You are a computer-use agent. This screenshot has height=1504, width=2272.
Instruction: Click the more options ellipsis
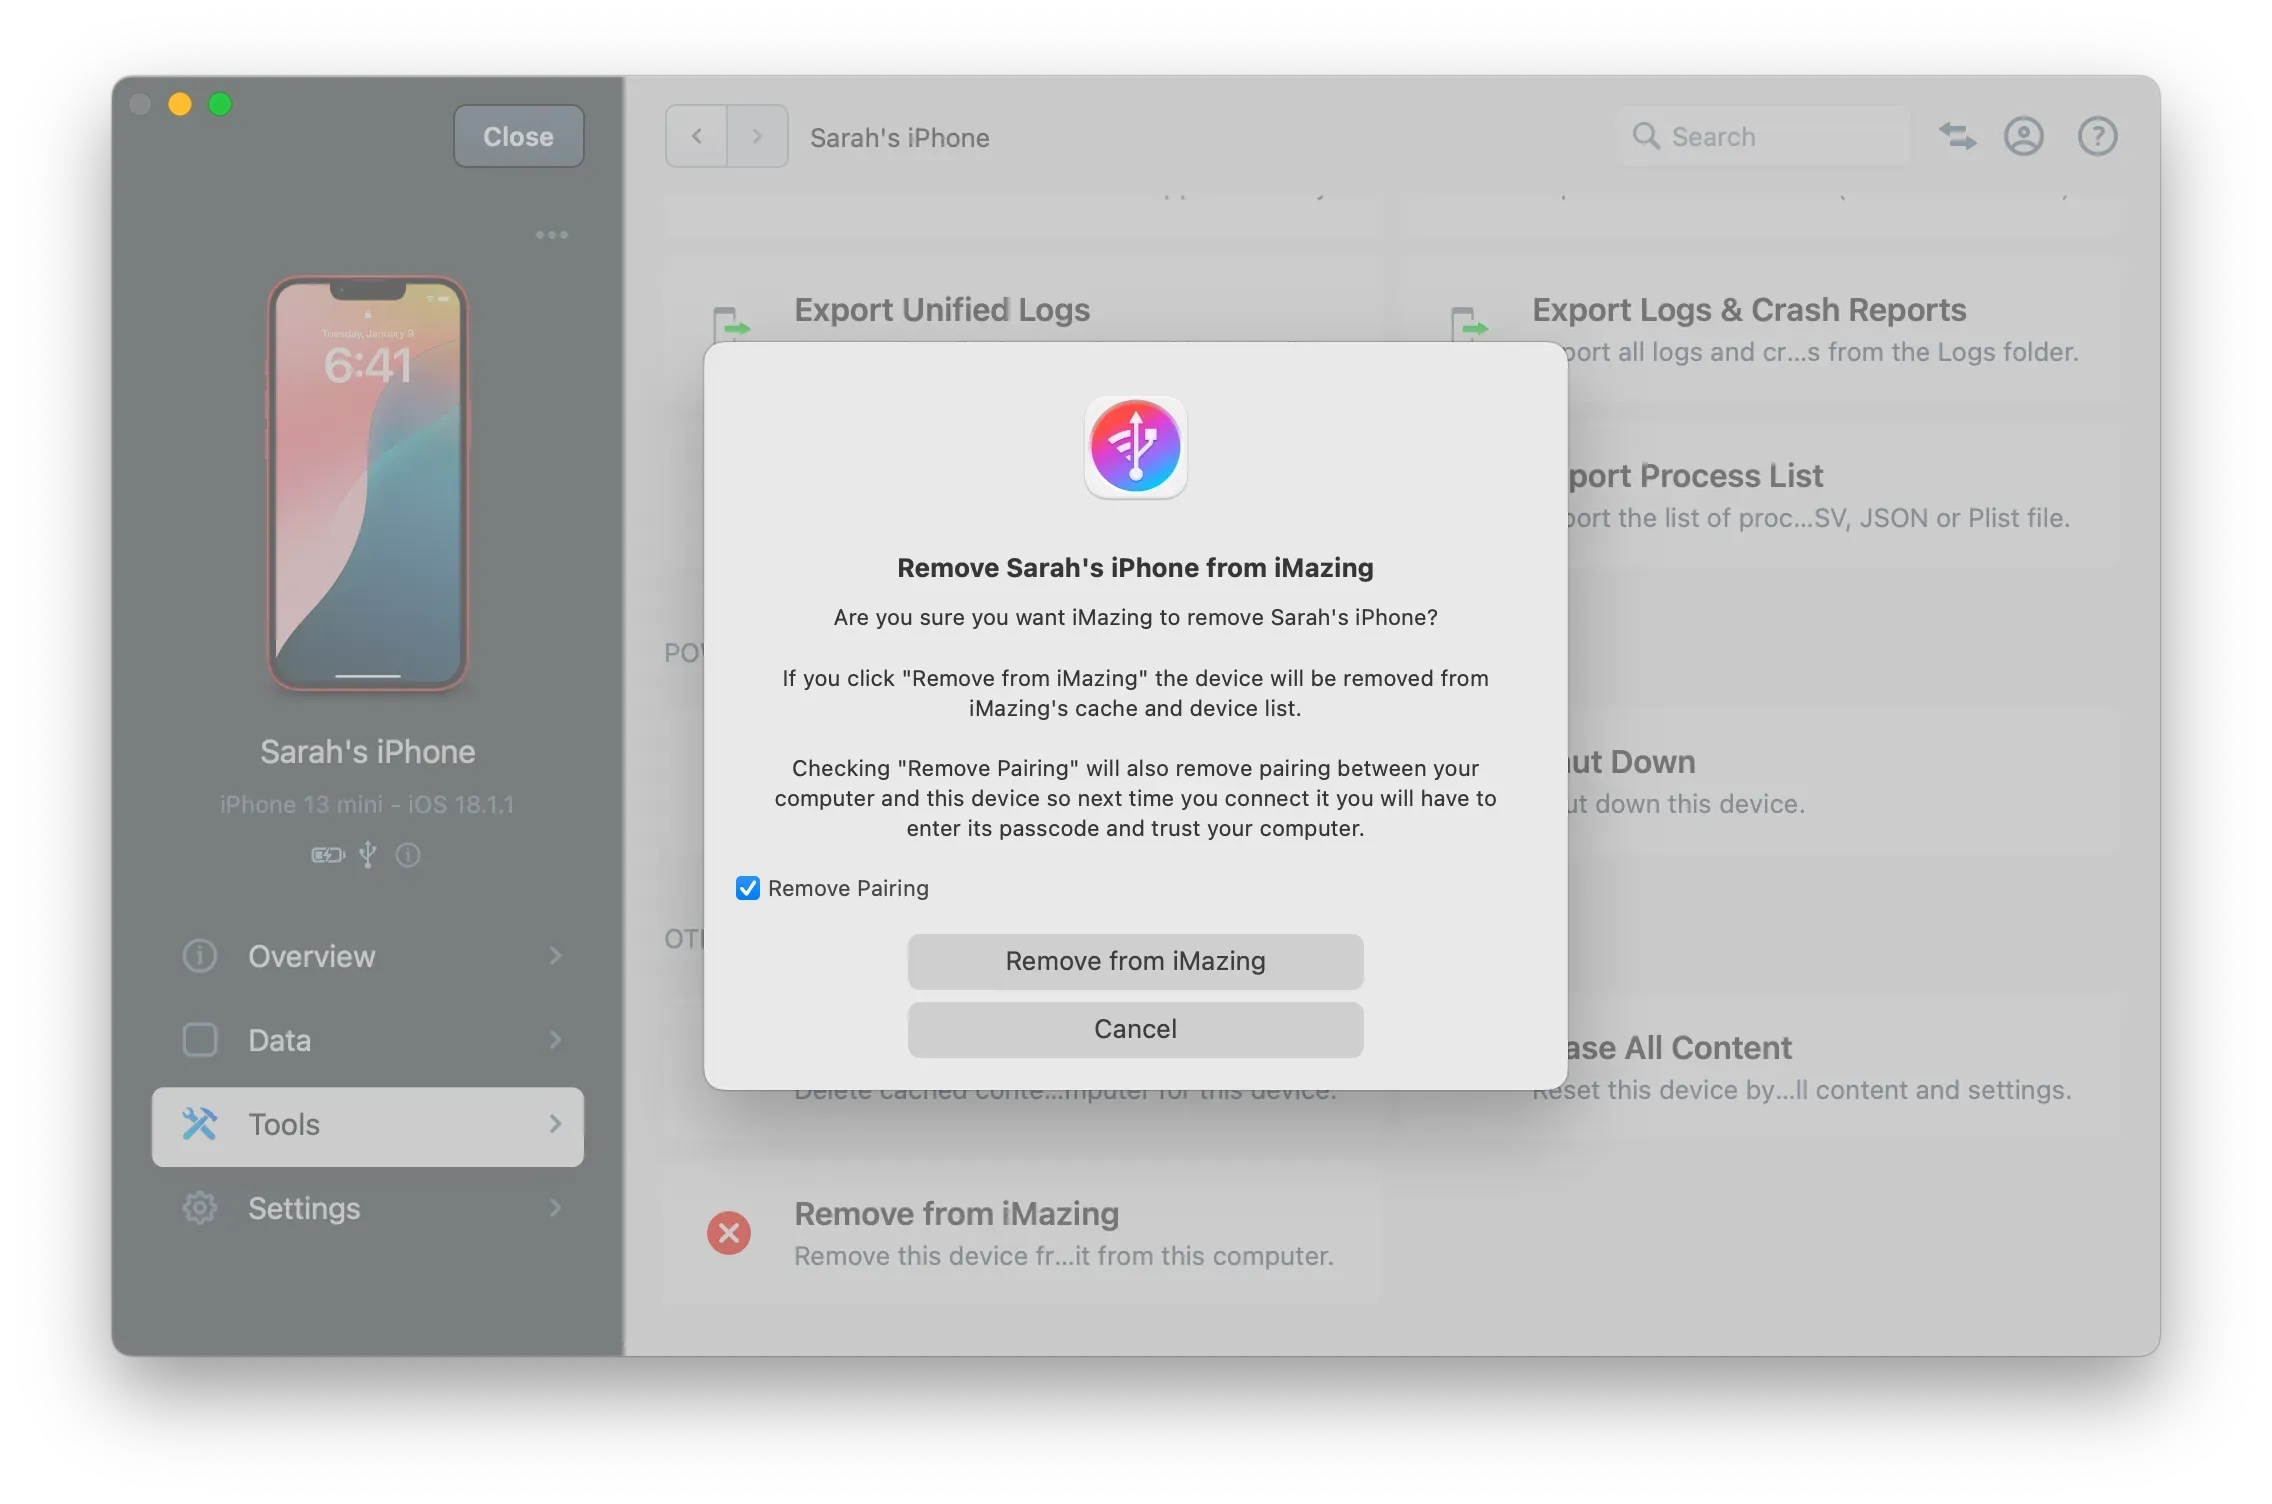(x=551, y=234)
